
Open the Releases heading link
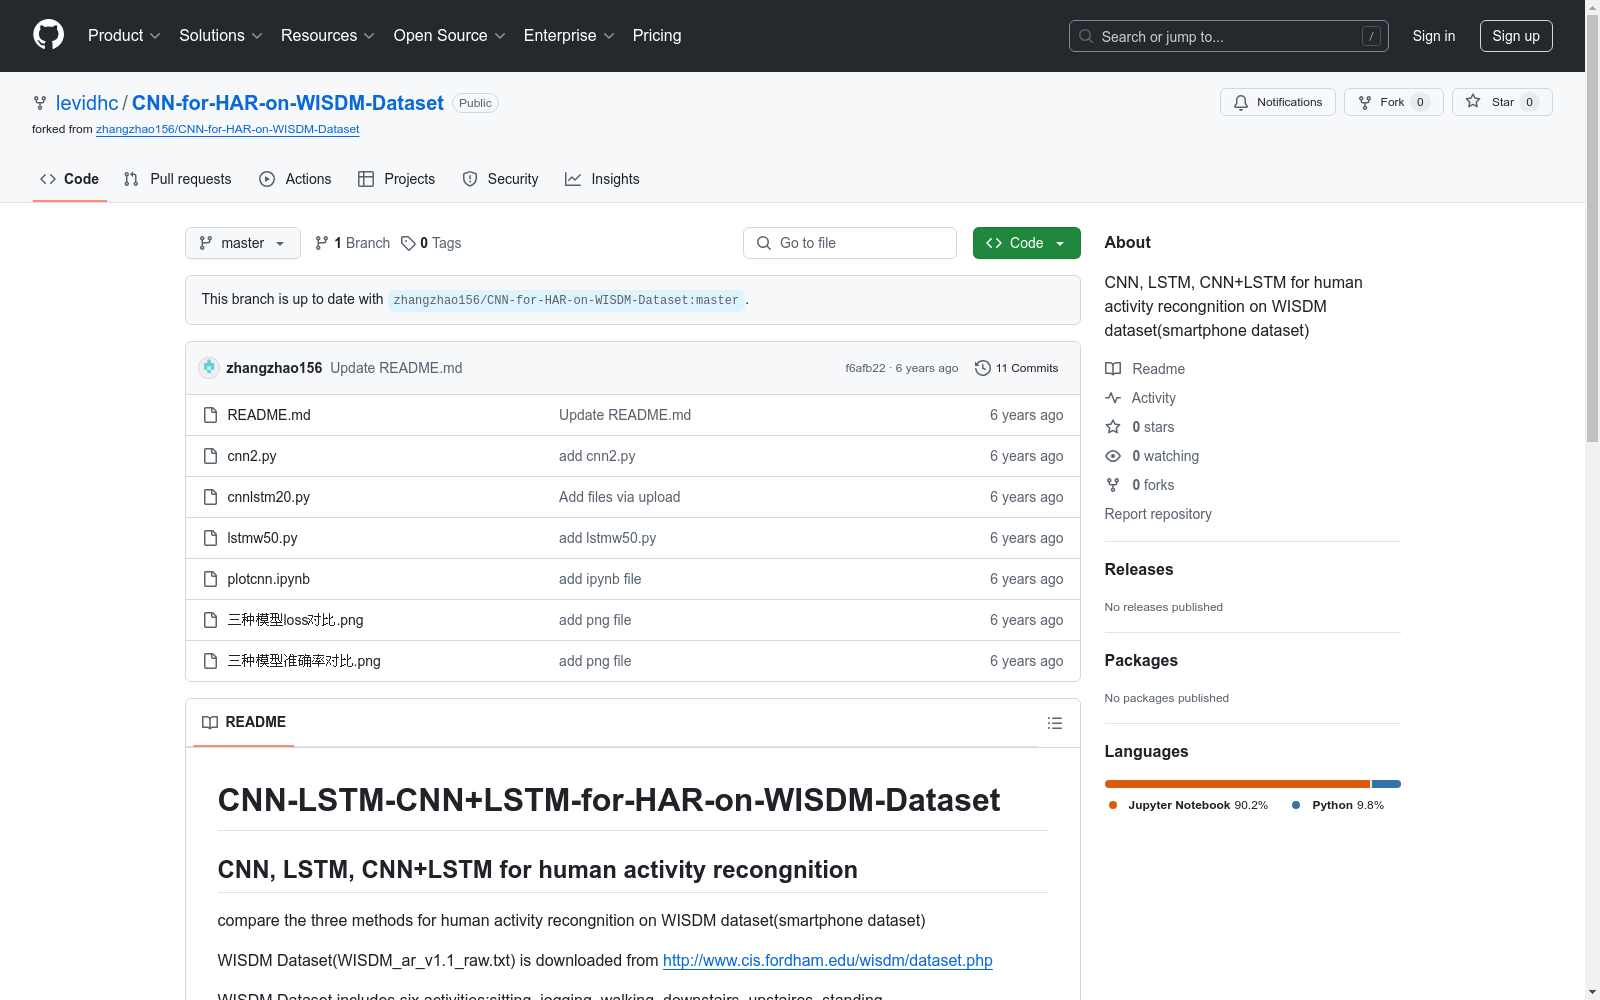tap(1139, 569)
